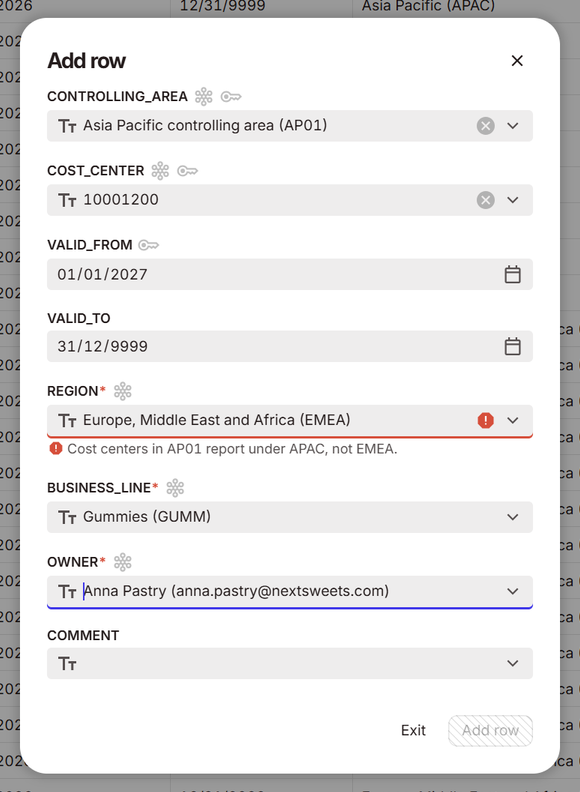Clear the COST_CENTER value 10001200
Screen dimensions: 580x792
(x=486, y=200)
